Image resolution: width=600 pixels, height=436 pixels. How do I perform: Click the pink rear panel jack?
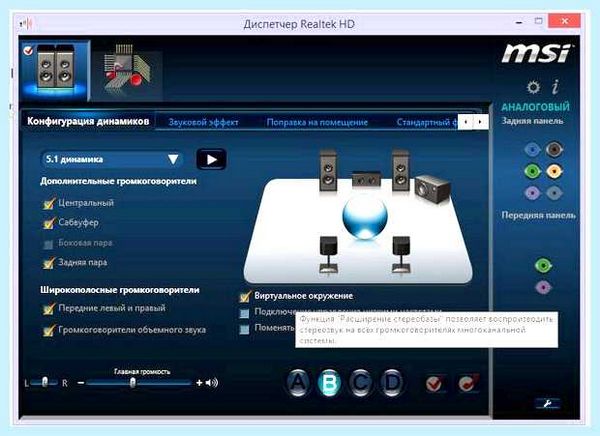click(x=532, y=193)
